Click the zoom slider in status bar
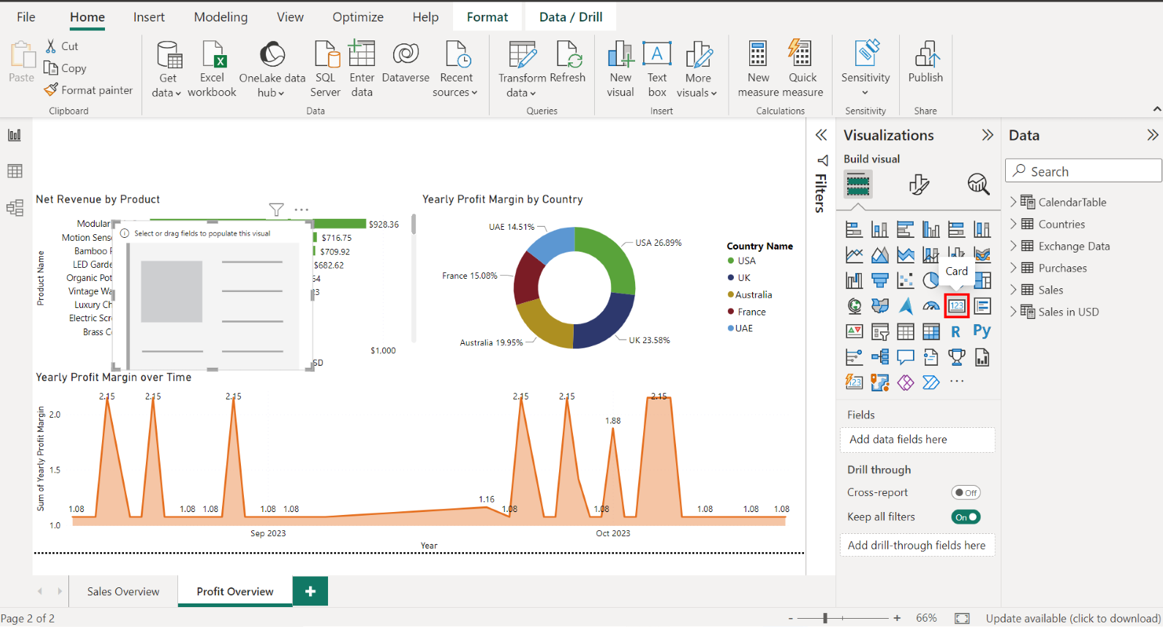This screenshot has width=1163, height=627. (825, 618)
